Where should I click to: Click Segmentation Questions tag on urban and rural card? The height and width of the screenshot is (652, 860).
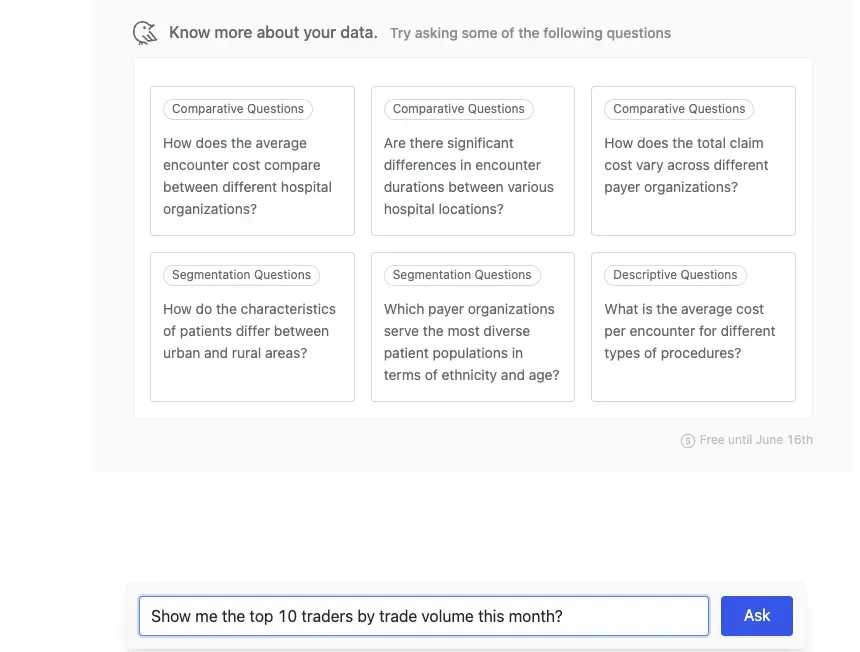241,275
